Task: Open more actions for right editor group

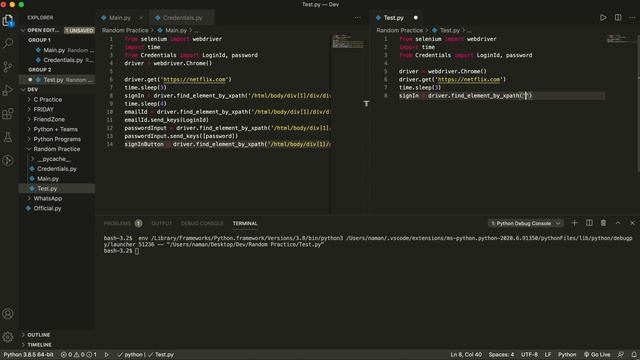Action: pos(632,18)
